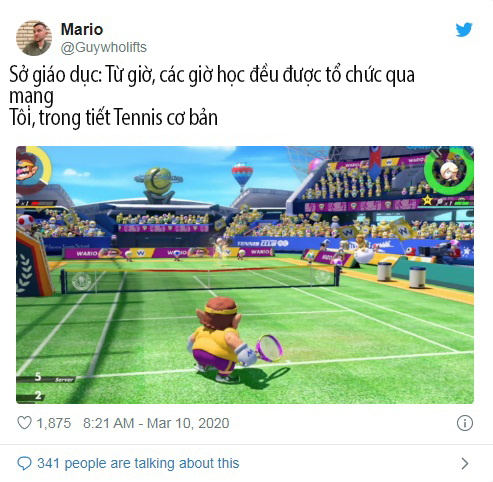Screen dimensions: 493x482
Task: Click the hot air balloon in the image
Action: (242, 176)
